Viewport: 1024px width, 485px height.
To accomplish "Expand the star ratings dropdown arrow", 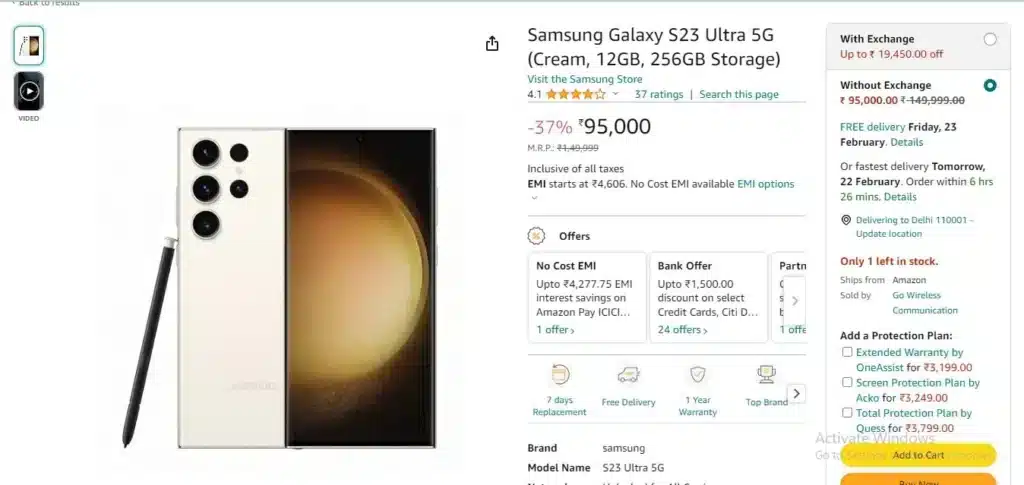I will (x=615, y=94).
